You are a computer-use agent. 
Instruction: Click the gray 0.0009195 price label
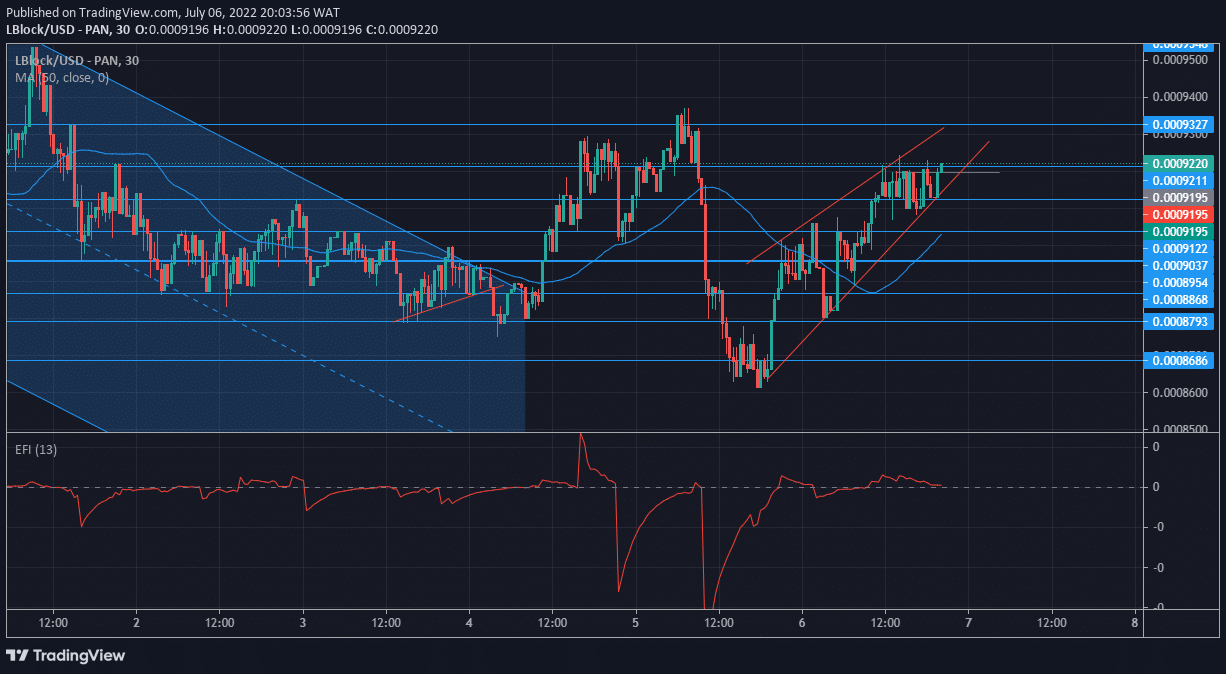click(1181, 198)
